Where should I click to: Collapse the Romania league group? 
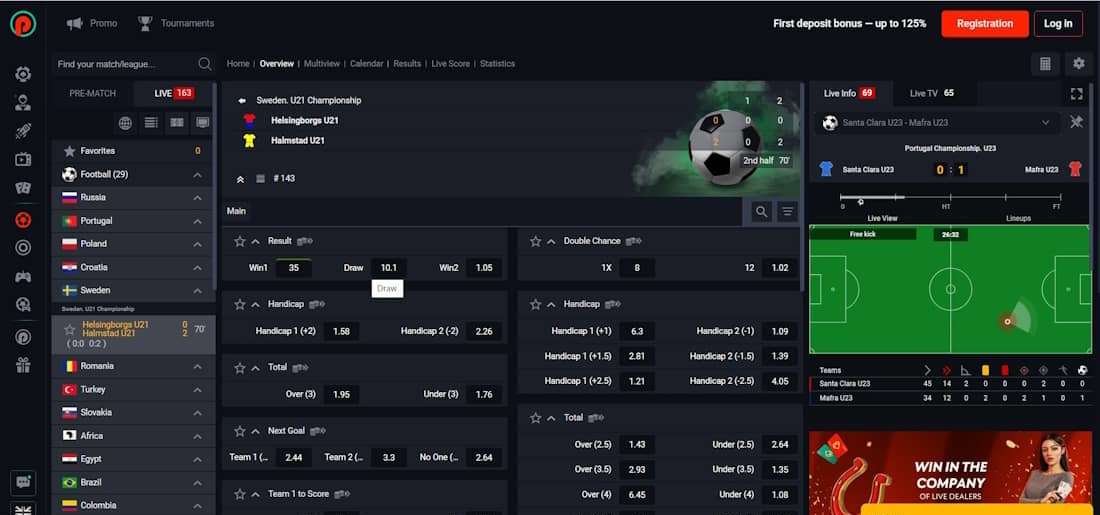coord(198,366)
